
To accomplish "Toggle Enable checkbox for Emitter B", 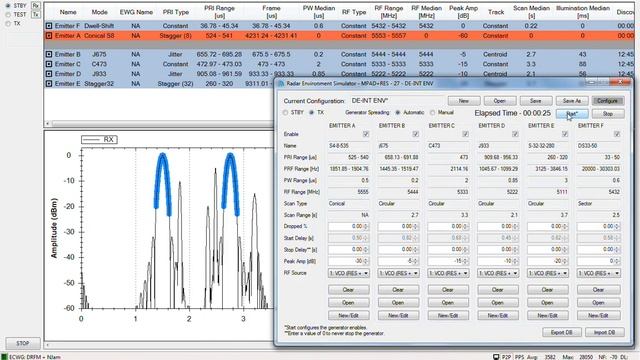I will tap(416, 134).
